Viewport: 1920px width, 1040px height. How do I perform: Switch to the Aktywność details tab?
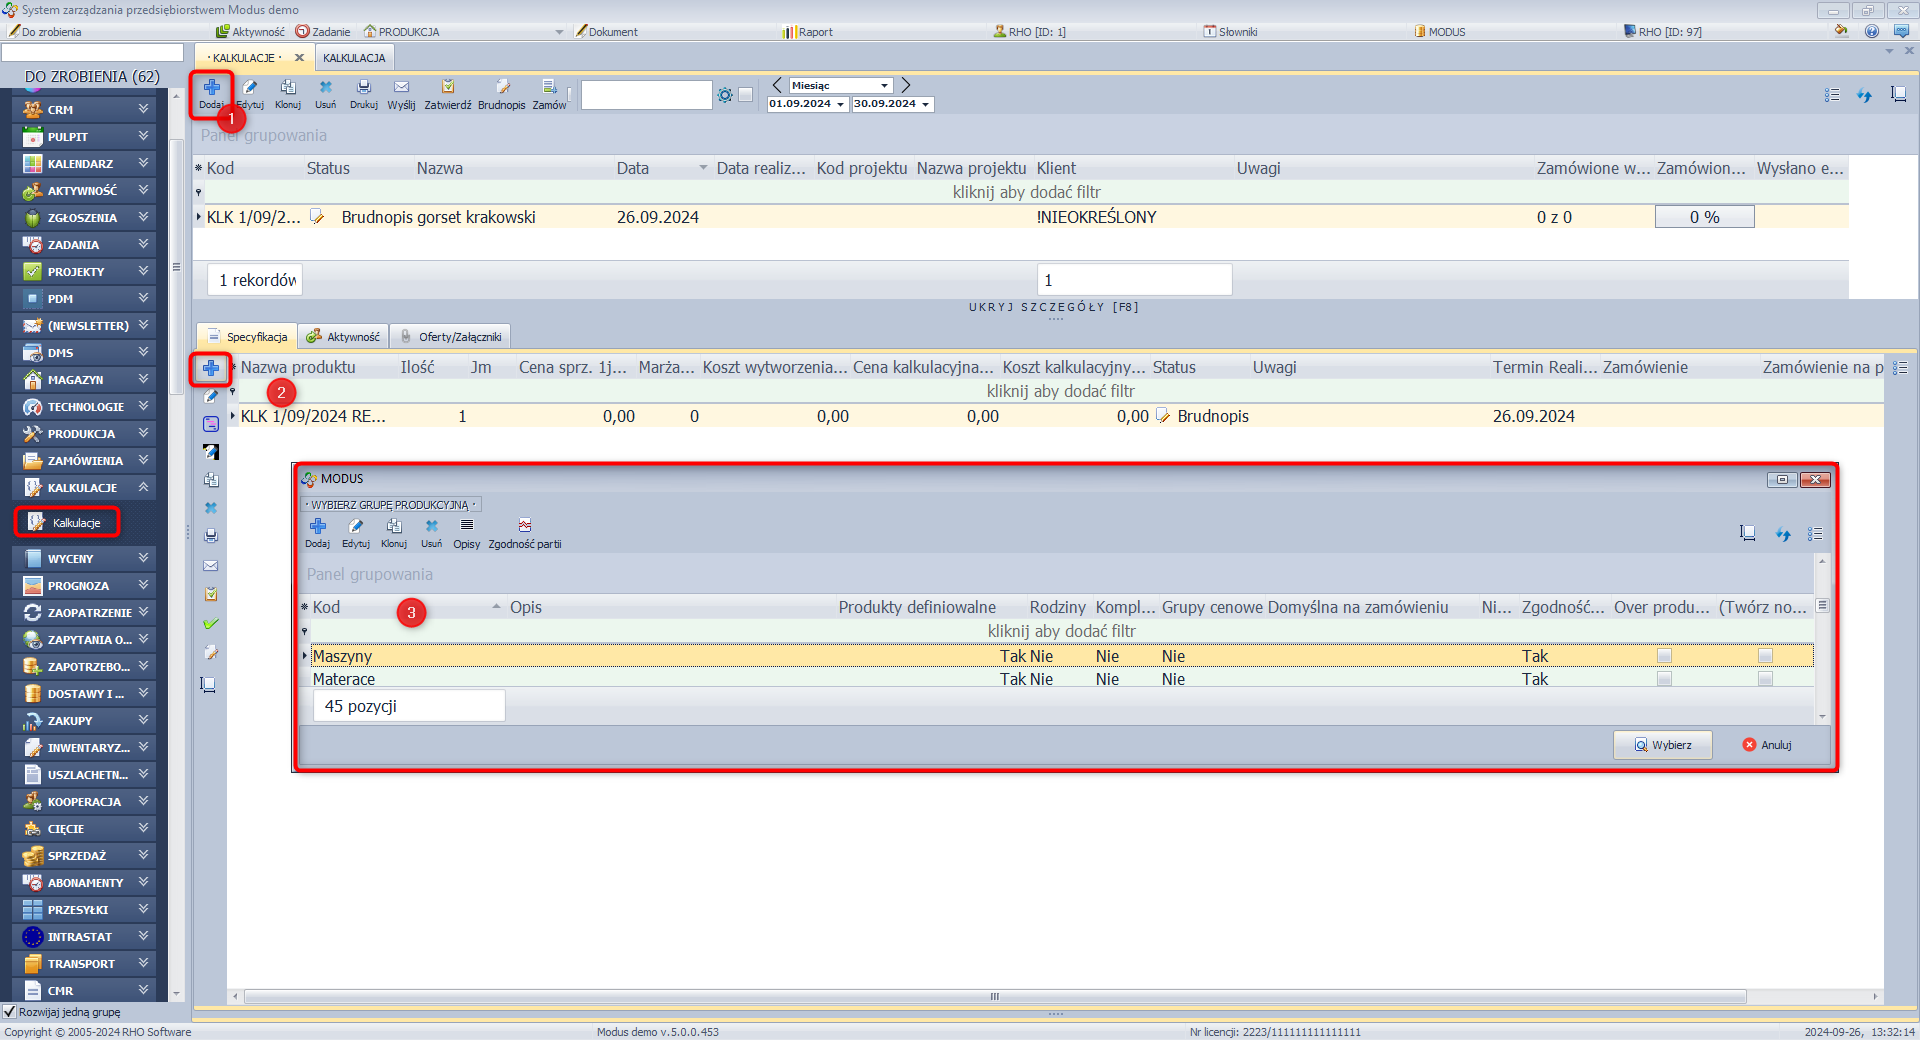344,337
